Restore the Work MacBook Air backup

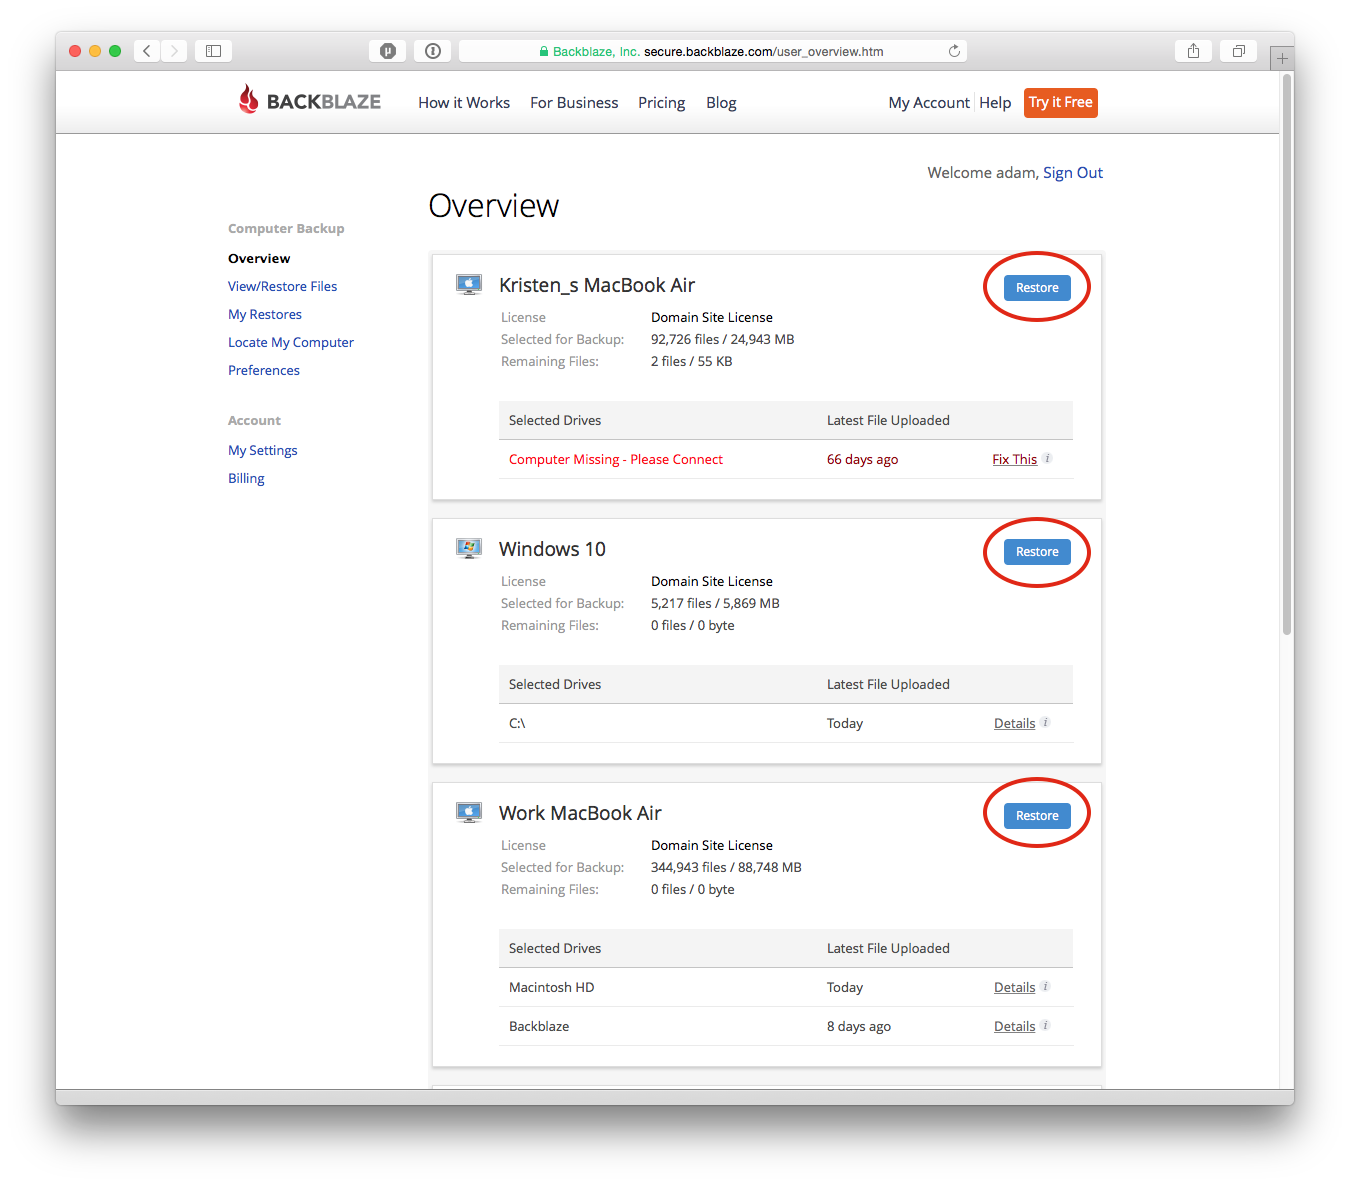tap(1037, 816)
